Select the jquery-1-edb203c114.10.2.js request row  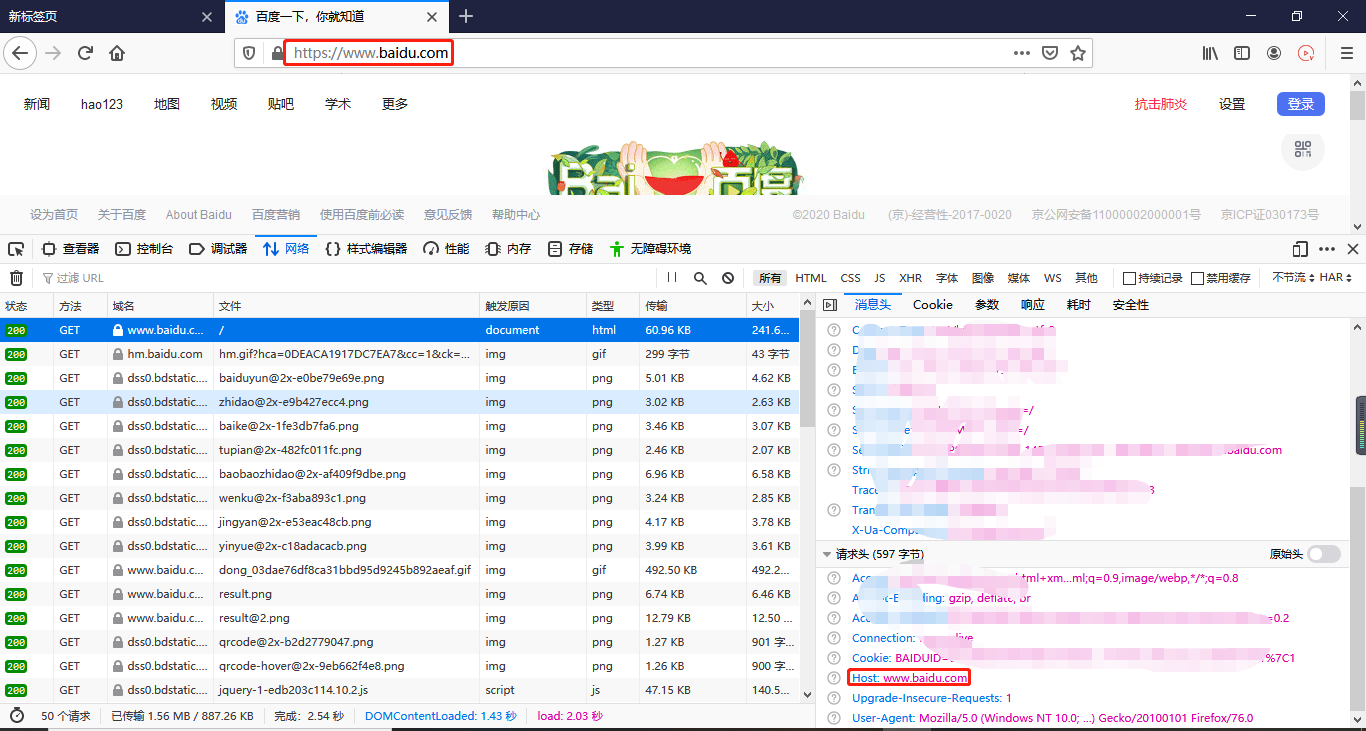400,690
